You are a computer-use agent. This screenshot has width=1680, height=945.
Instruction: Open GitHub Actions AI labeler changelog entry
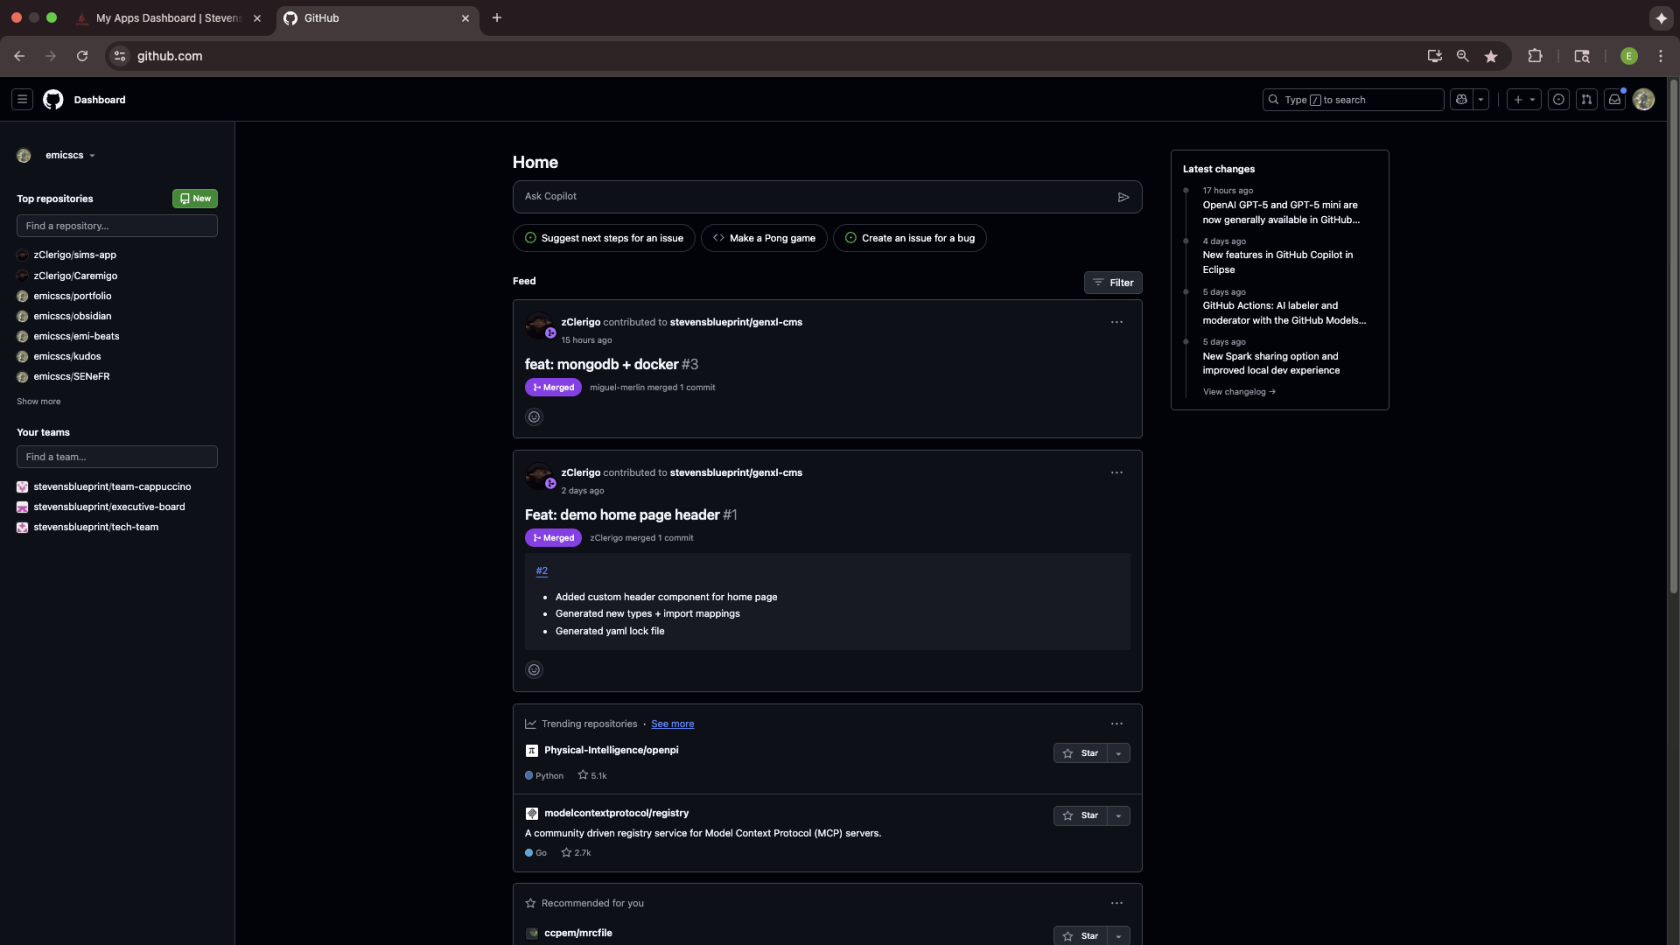click(x=1284, y=313)
